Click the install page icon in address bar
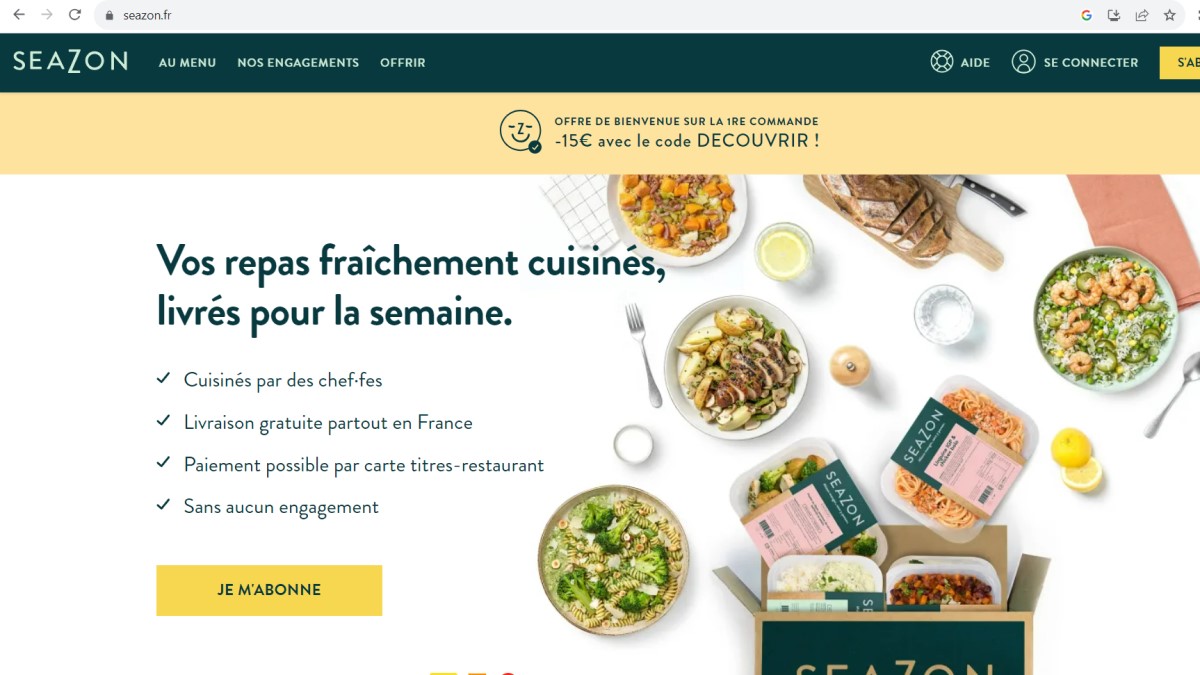Image resolution: width=1200 pixels, height=675 pixels. coord(1114,15)
